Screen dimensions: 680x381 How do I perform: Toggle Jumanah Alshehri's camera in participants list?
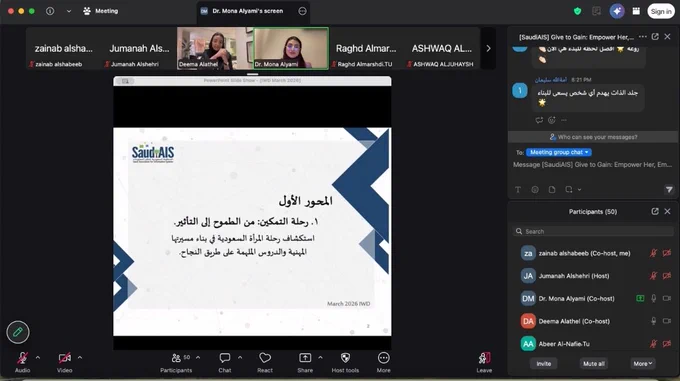(667, 276)
